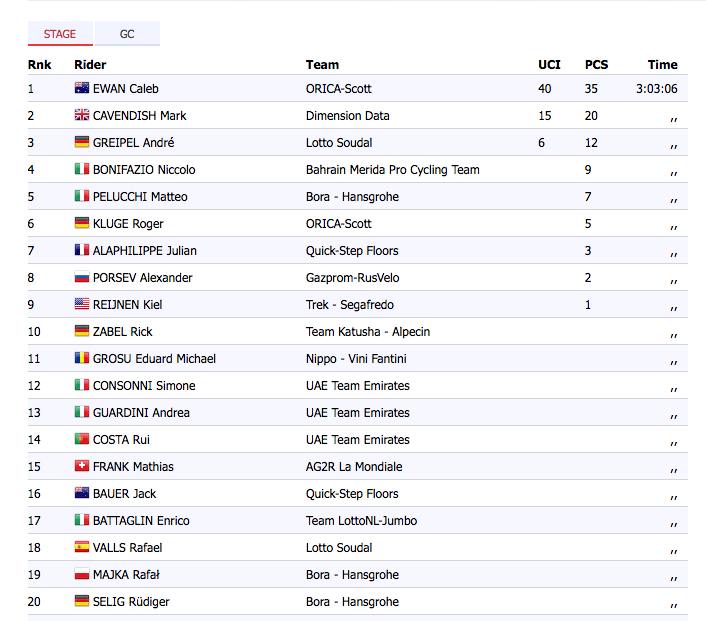706x621 pixels.
Task: Open Bahrain Merida Pro Cycling Team link
Action: pos(392,170)
